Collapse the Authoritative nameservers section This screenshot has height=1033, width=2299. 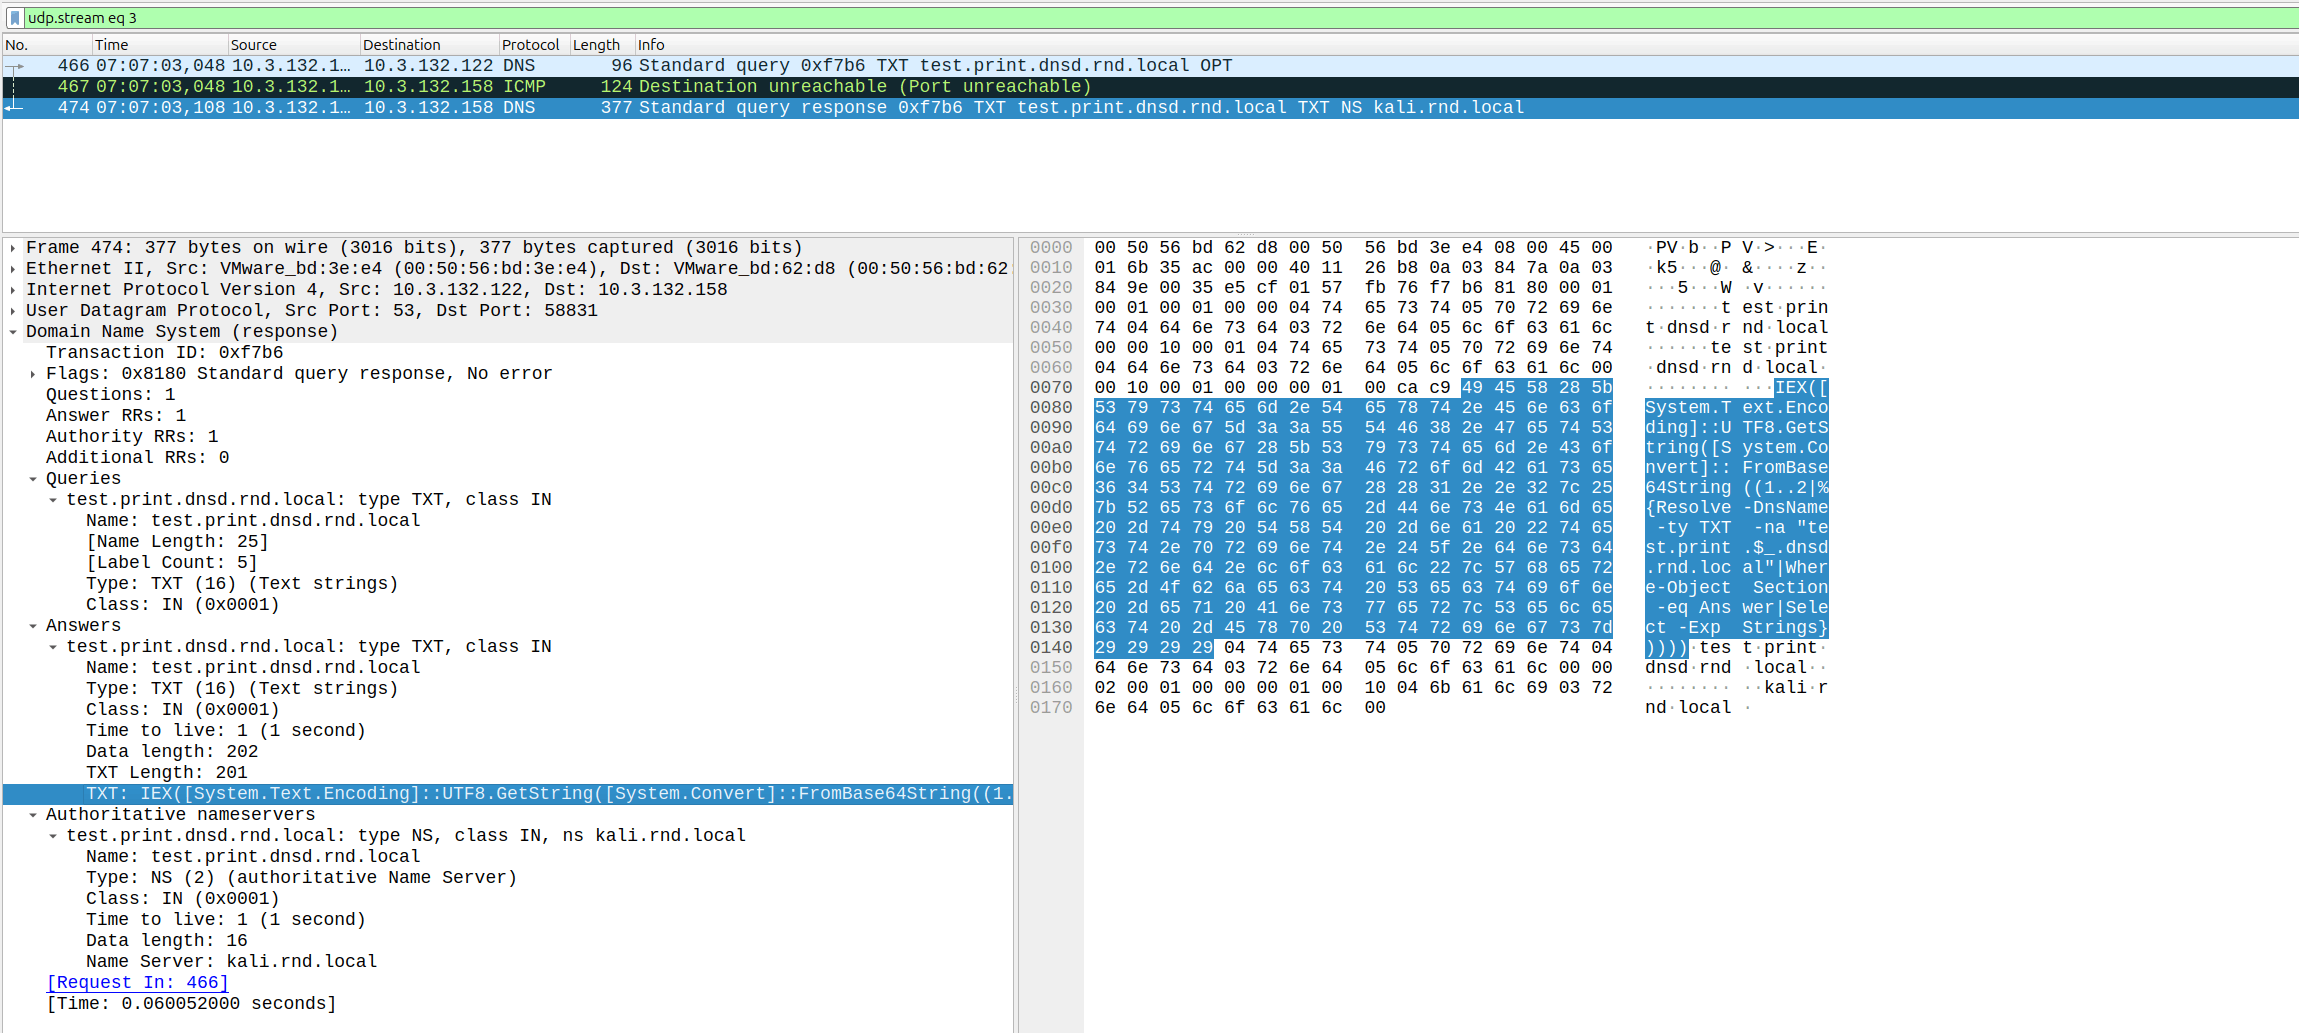click(33, 815)
